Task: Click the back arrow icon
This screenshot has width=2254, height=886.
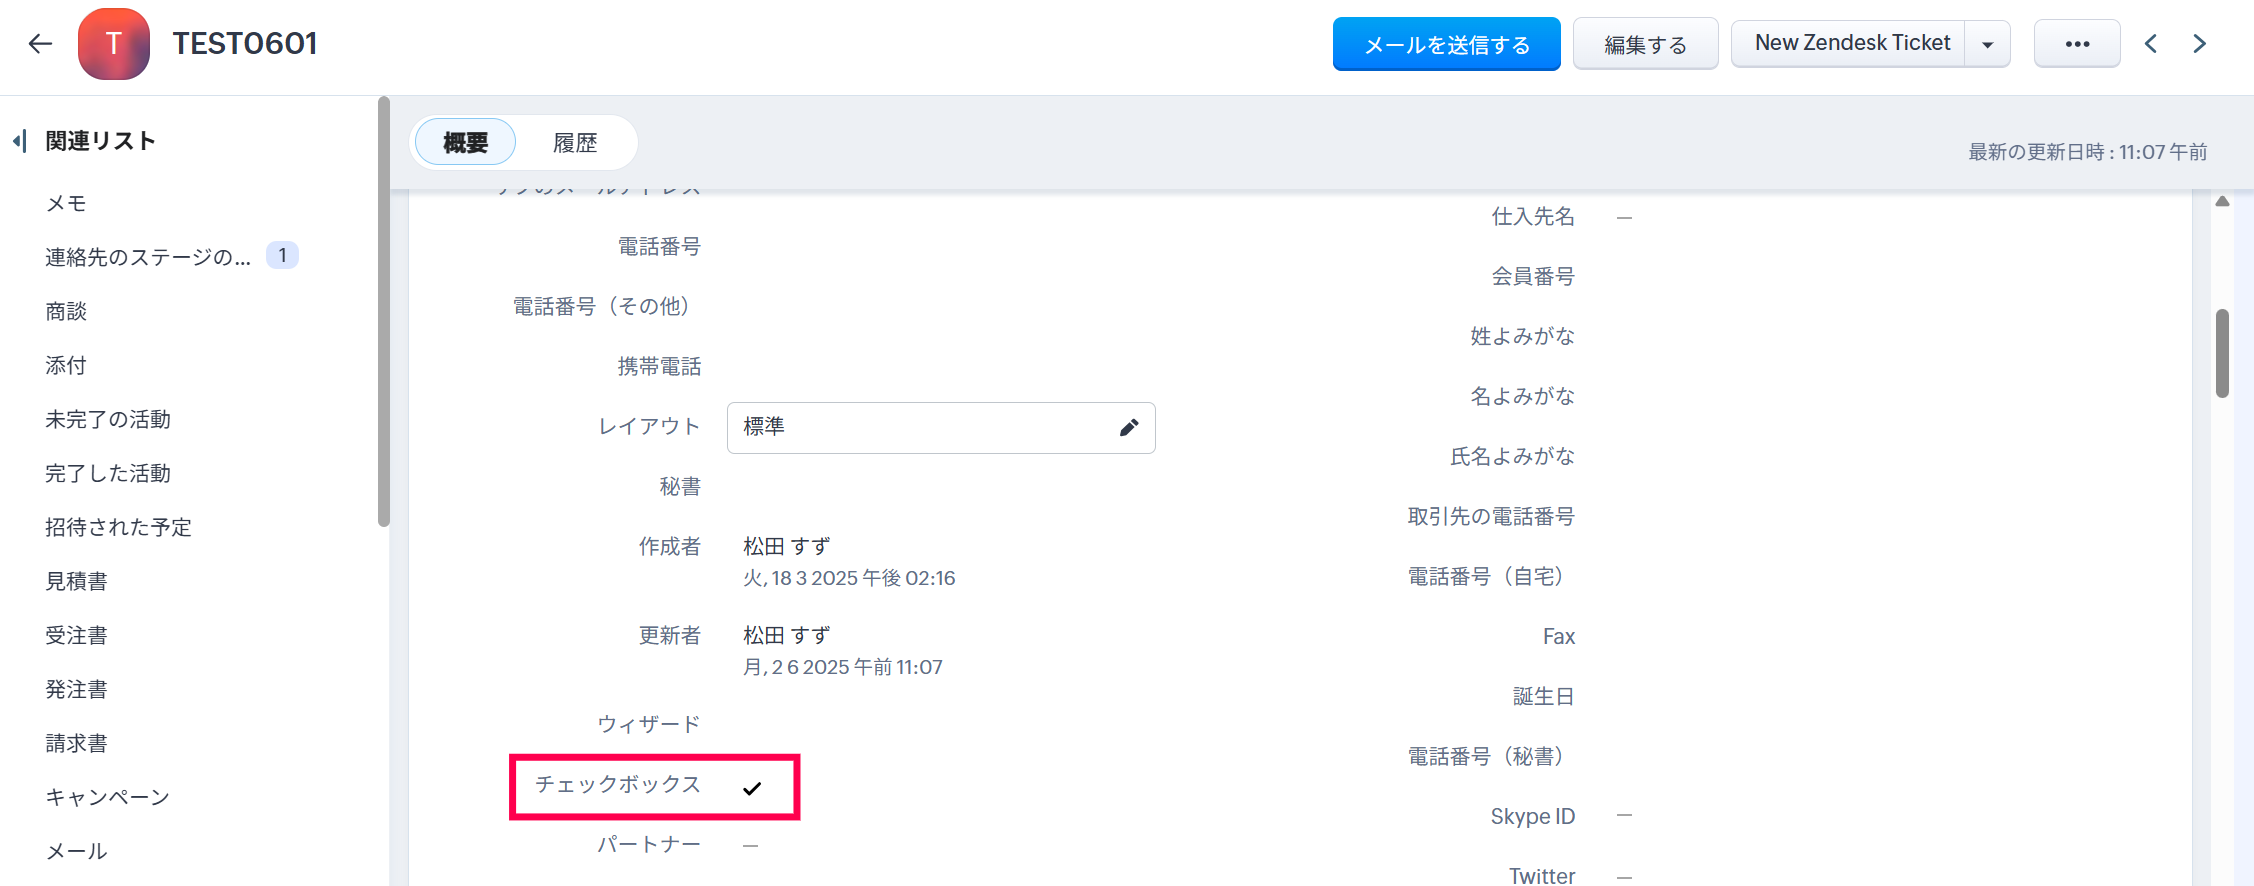Action: pos(40,44)
